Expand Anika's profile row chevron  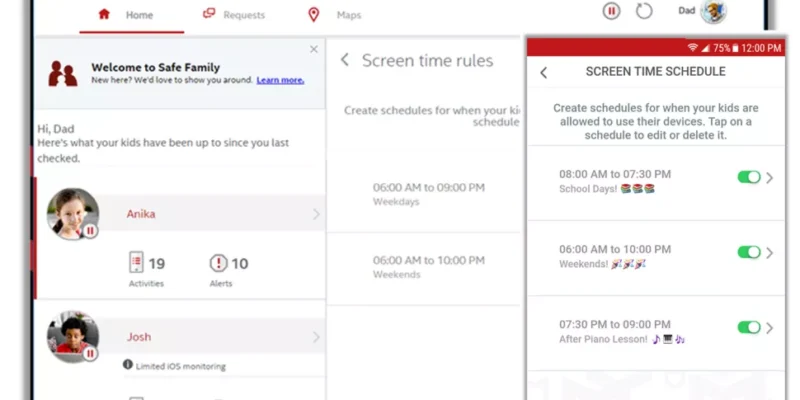316,214
